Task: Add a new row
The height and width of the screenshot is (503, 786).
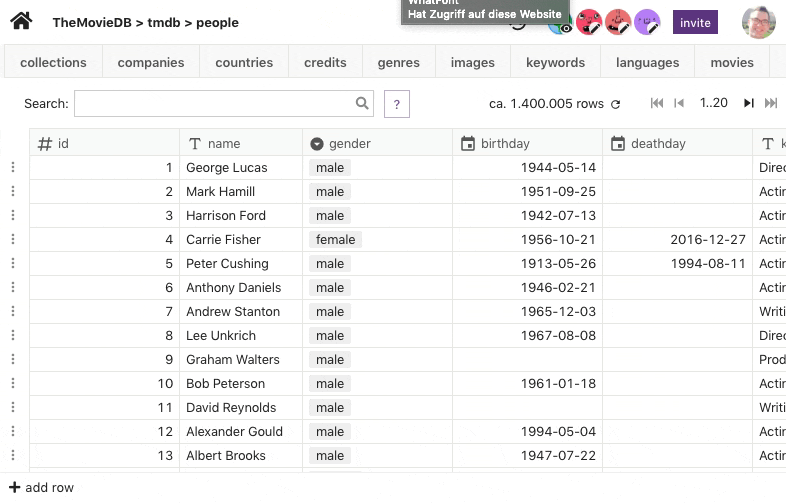Action: coord(42,487)
